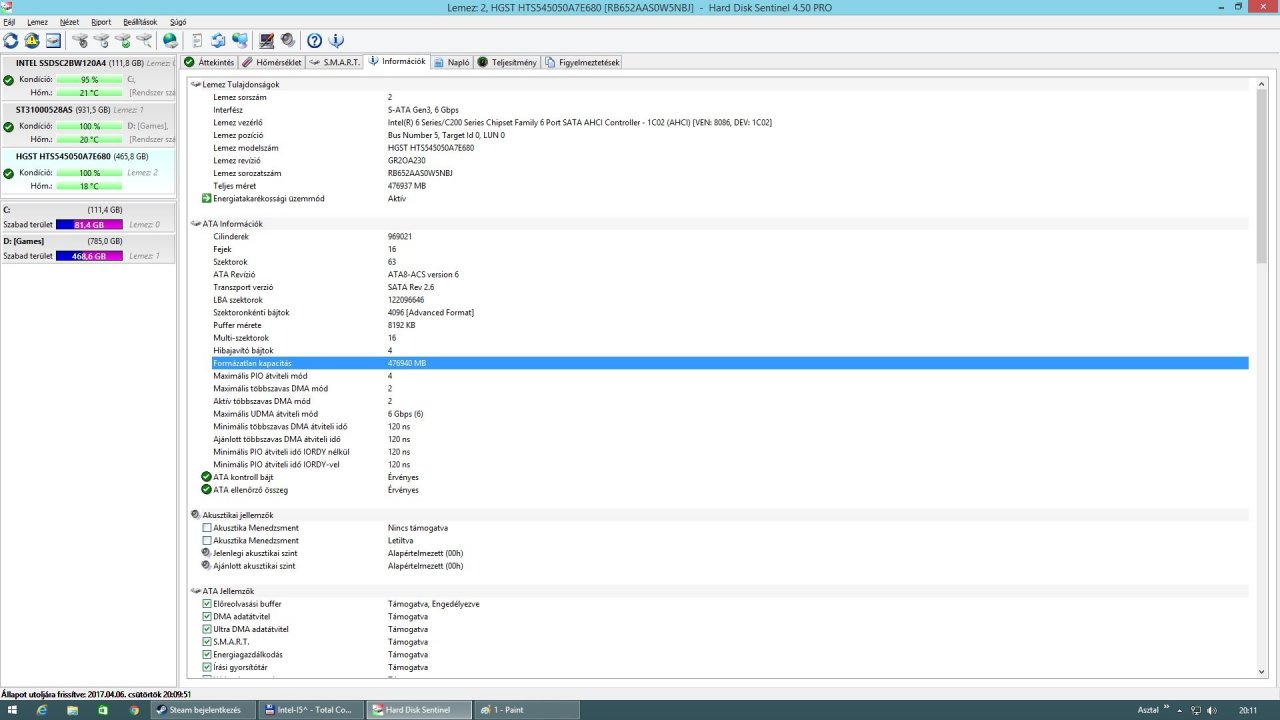Click info panel scrollbar up arrow

pos(1261,84)
